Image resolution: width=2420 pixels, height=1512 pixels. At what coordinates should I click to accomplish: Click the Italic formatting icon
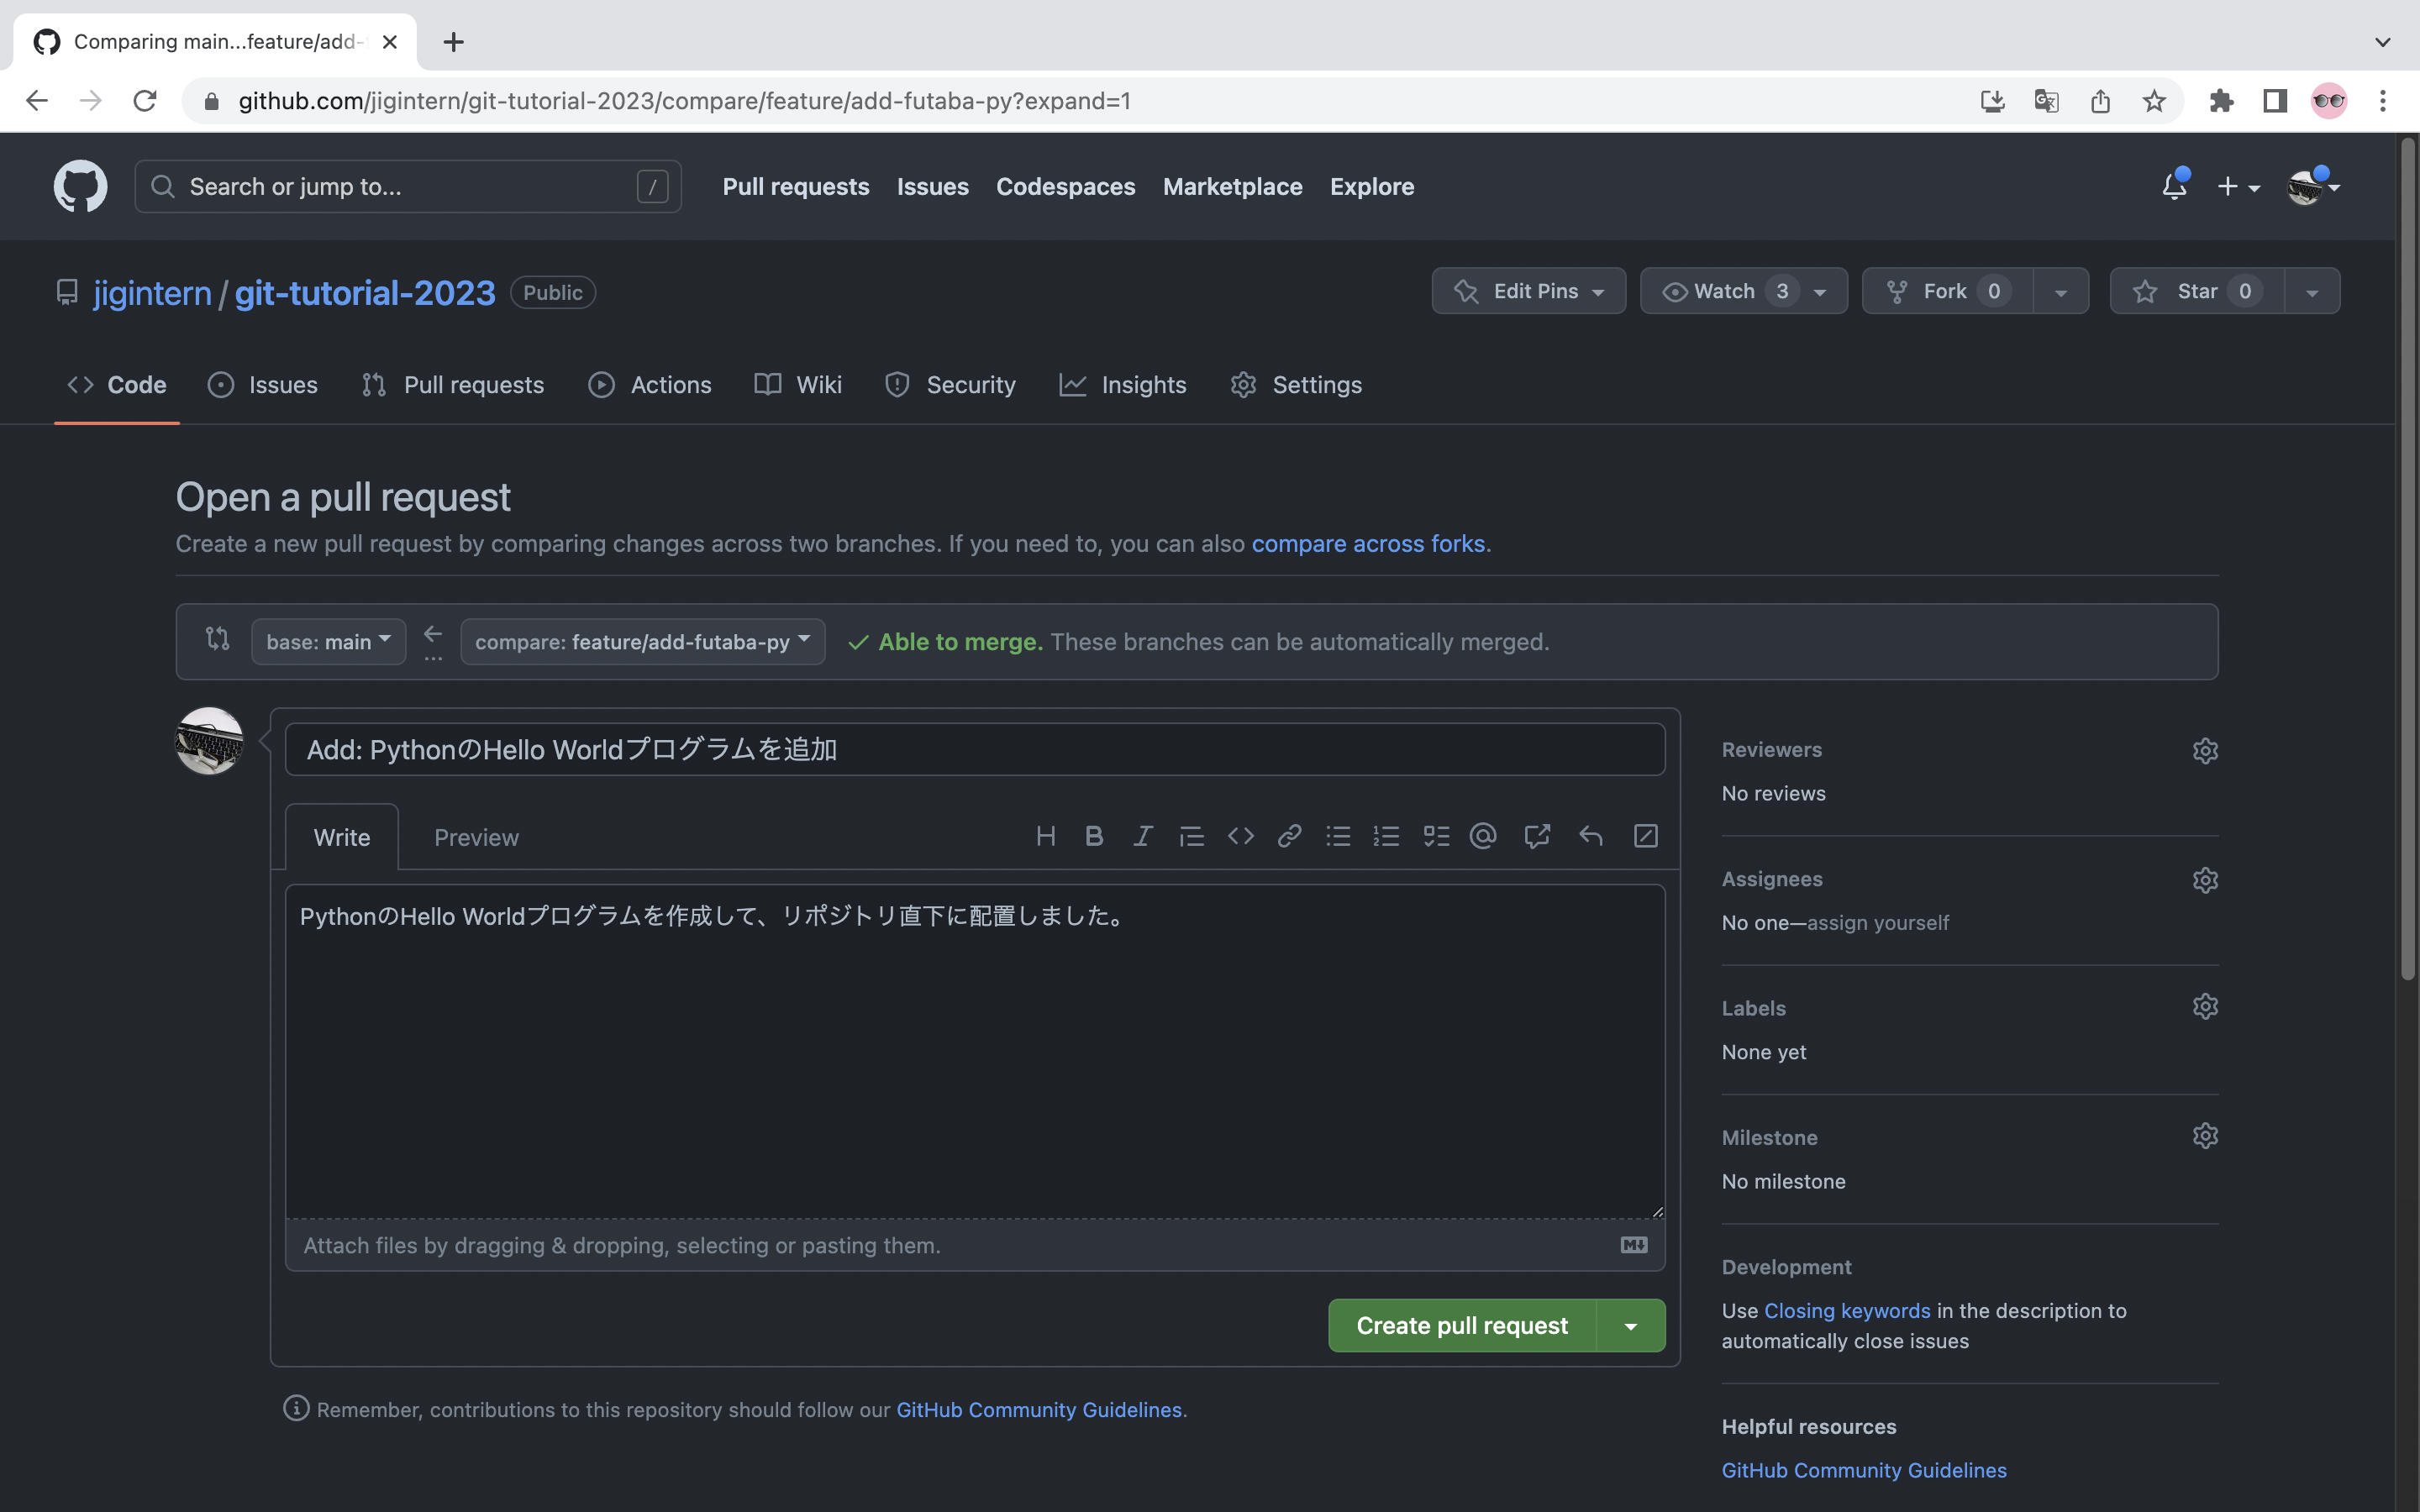[1142, 836]
